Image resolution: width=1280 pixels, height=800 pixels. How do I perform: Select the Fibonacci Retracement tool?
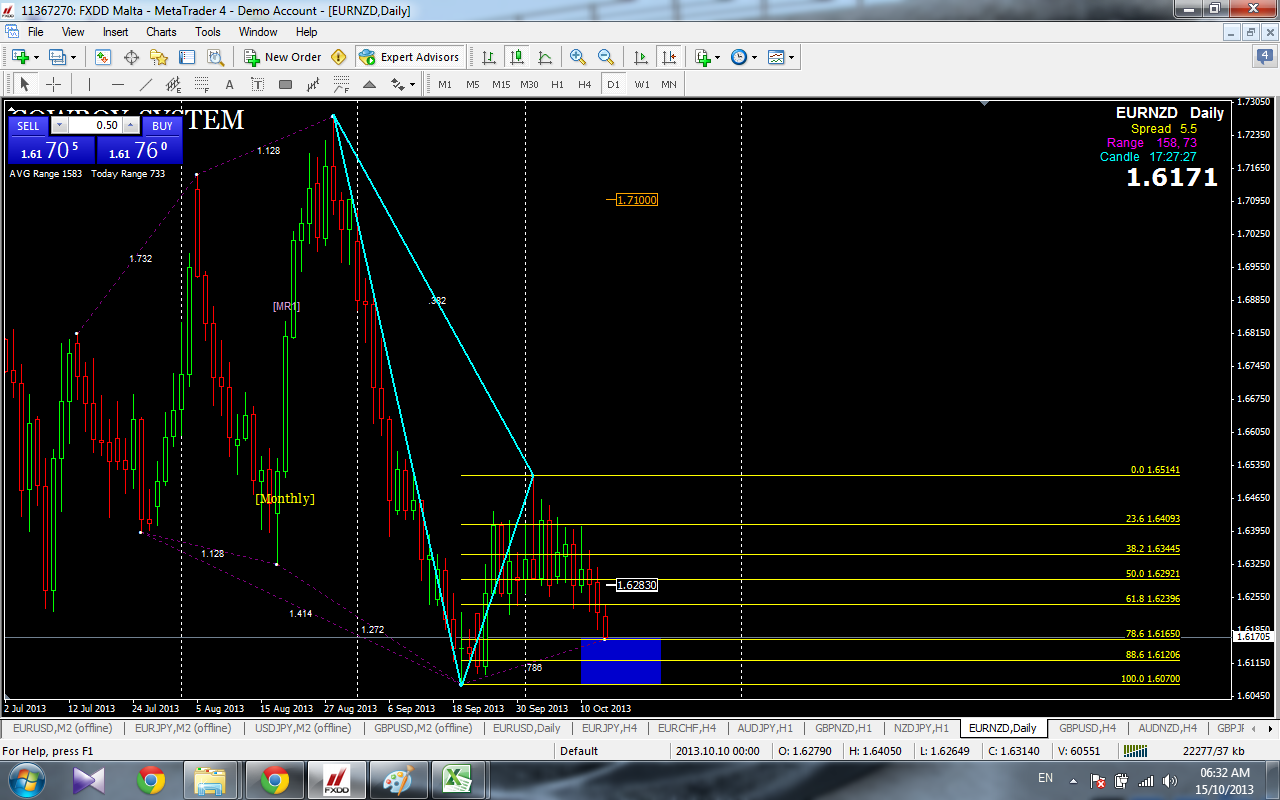click(202, 84)
